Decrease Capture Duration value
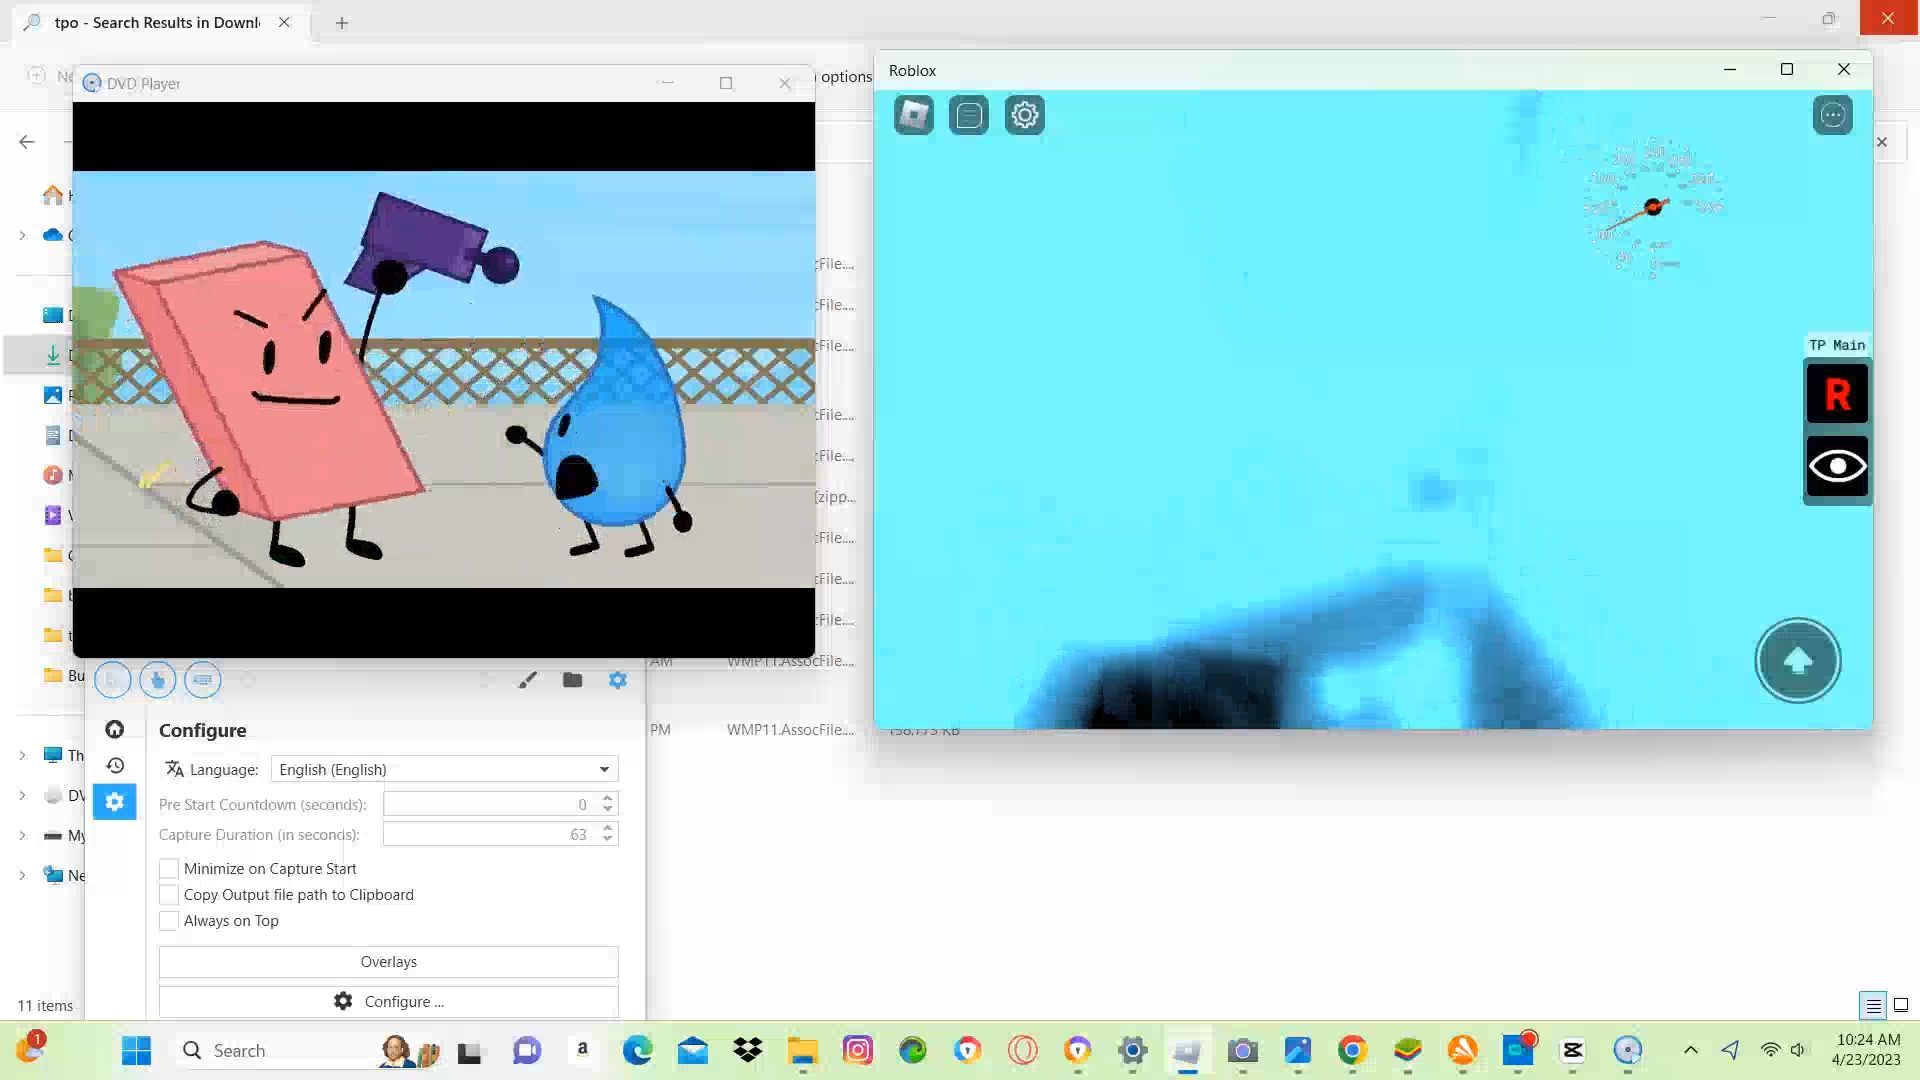Screen dimensions: 1920x1080 point(607,840)
